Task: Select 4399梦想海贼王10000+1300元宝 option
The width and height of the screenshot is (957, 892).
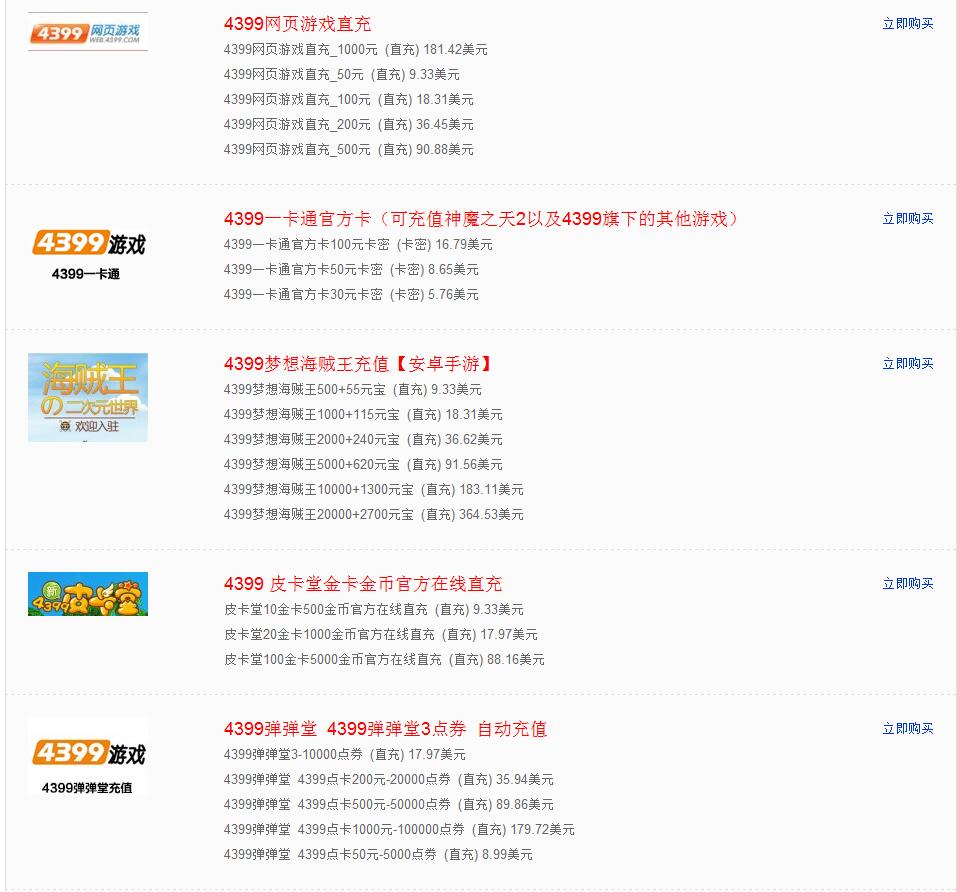Action: click(374, 489)
